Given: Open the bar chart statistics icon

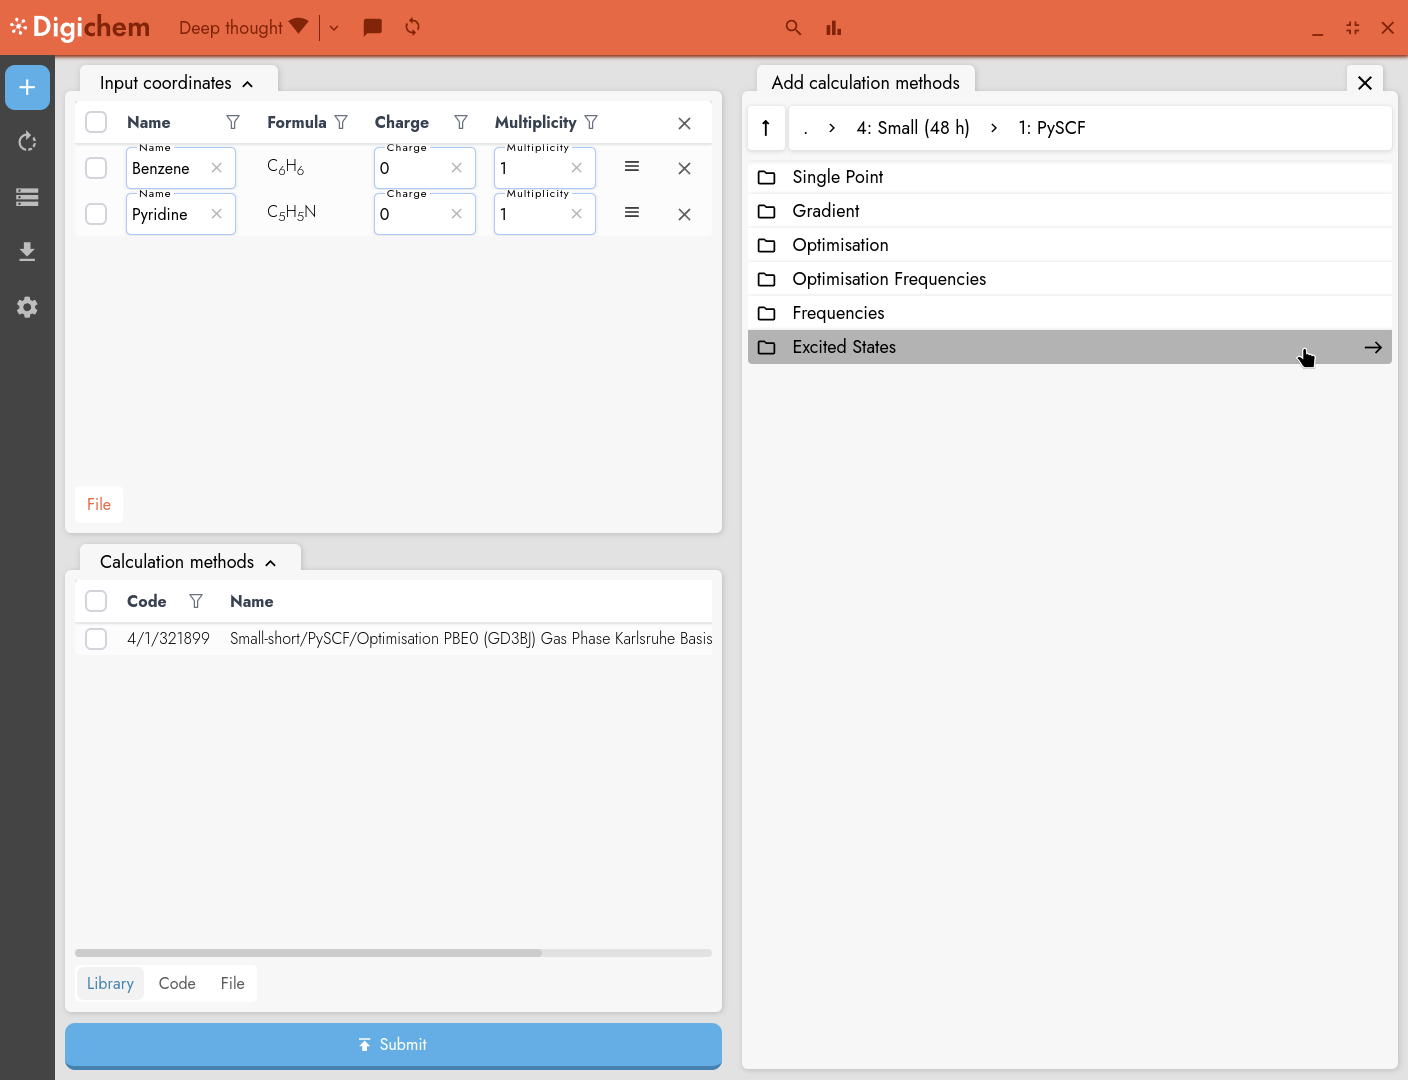Looking at the screenshot, I should (x=833, y=27).
